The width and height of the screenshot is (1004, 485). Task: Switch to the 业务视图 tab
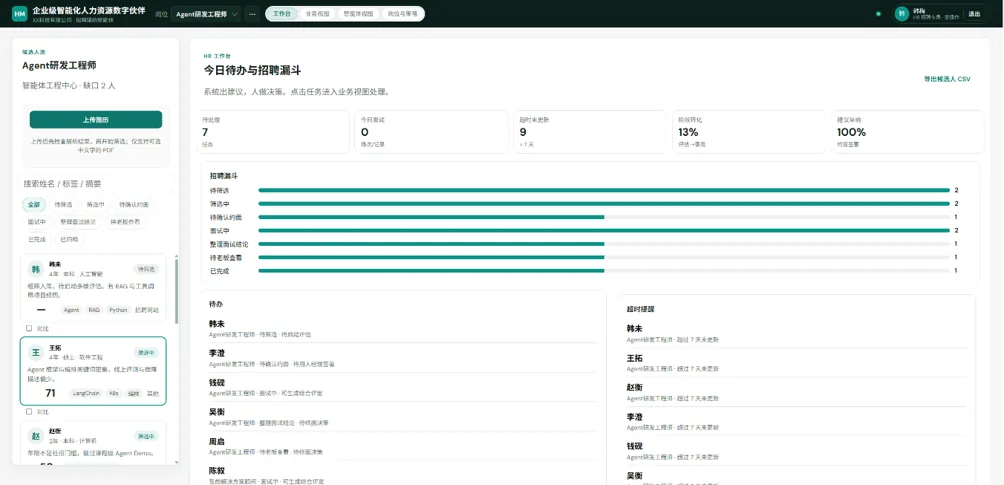point(317,13)
